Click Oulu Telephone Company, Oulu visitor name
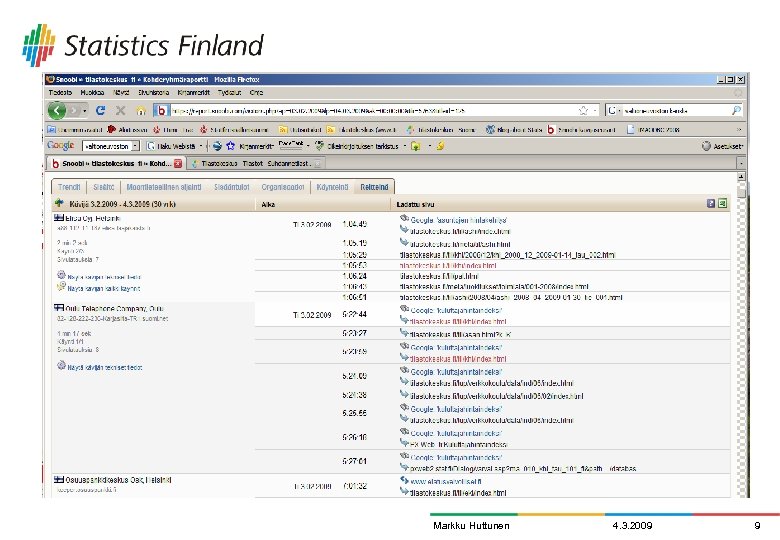Image resolution: width=780 pixels, height=540 pixels. (114, 308)
